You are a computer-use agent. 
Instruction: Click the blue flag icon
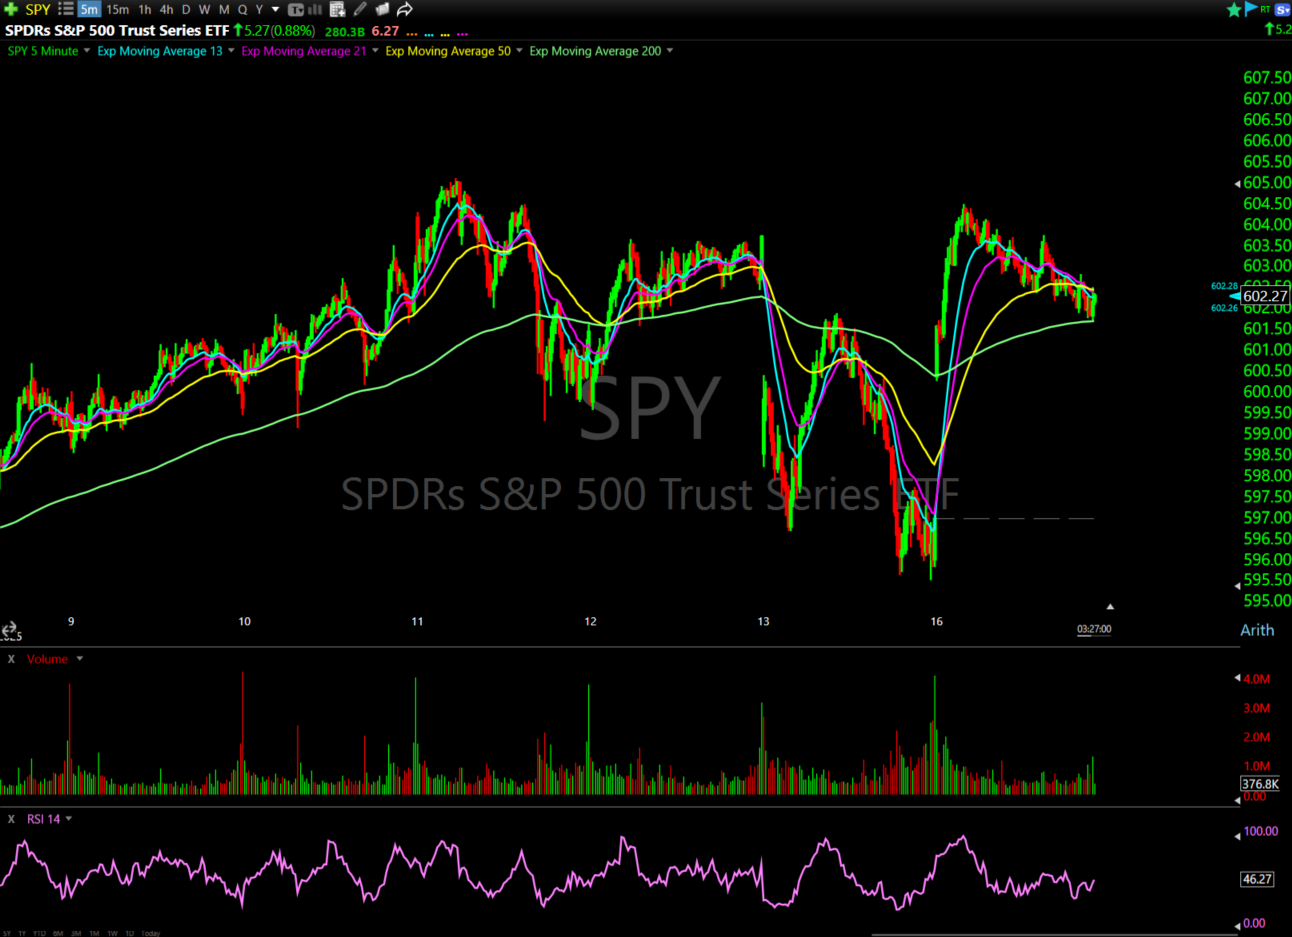point(1251,9)
